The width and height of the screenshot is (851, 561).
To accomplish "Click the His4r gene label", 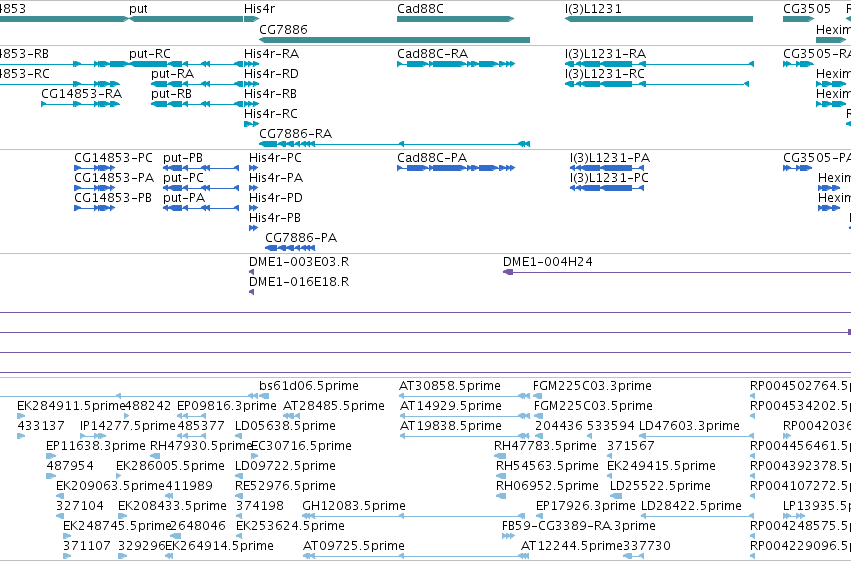I will click(x=259, y=8).
